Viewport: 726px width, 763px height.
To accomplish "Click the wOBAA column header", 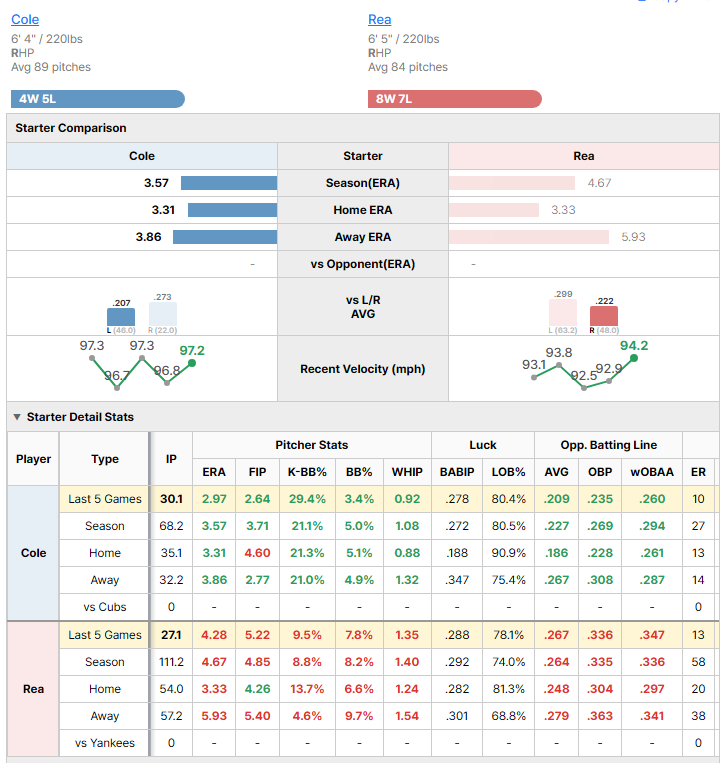I will click(x=652, y=472).
